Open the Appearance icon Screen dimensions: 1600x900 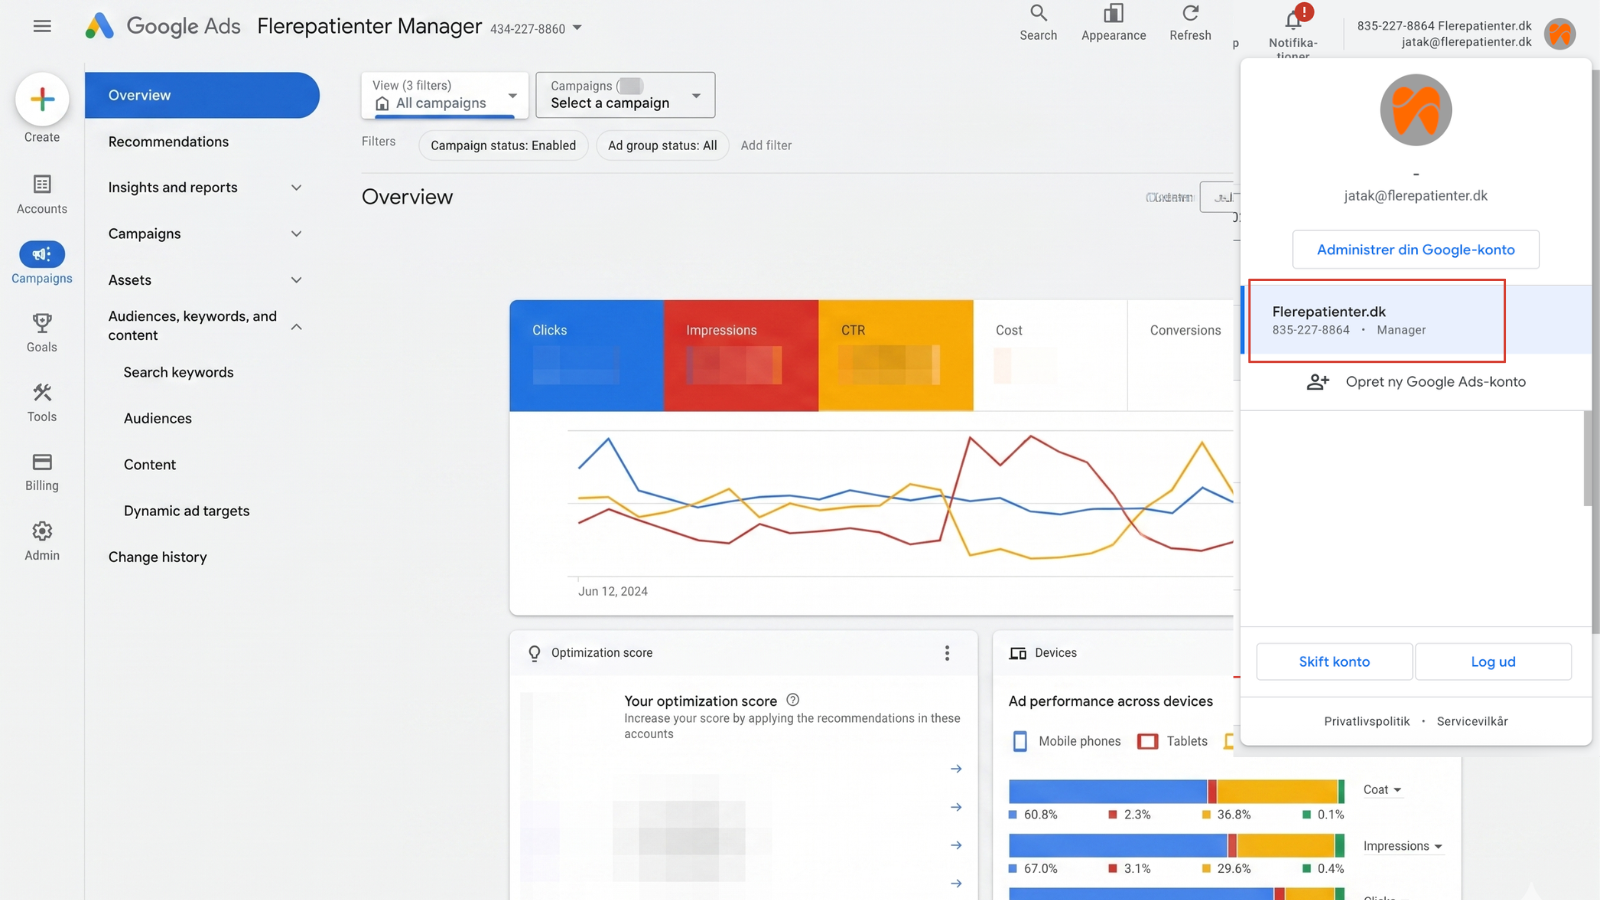[1113, 14]
